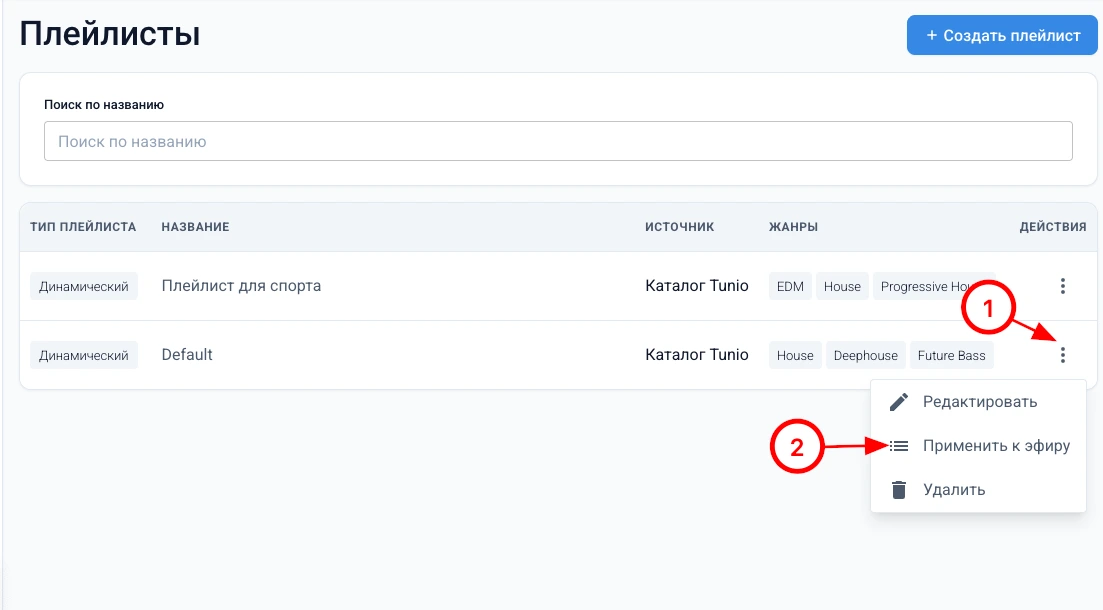Click the EDM genre tag

(790, 287)
